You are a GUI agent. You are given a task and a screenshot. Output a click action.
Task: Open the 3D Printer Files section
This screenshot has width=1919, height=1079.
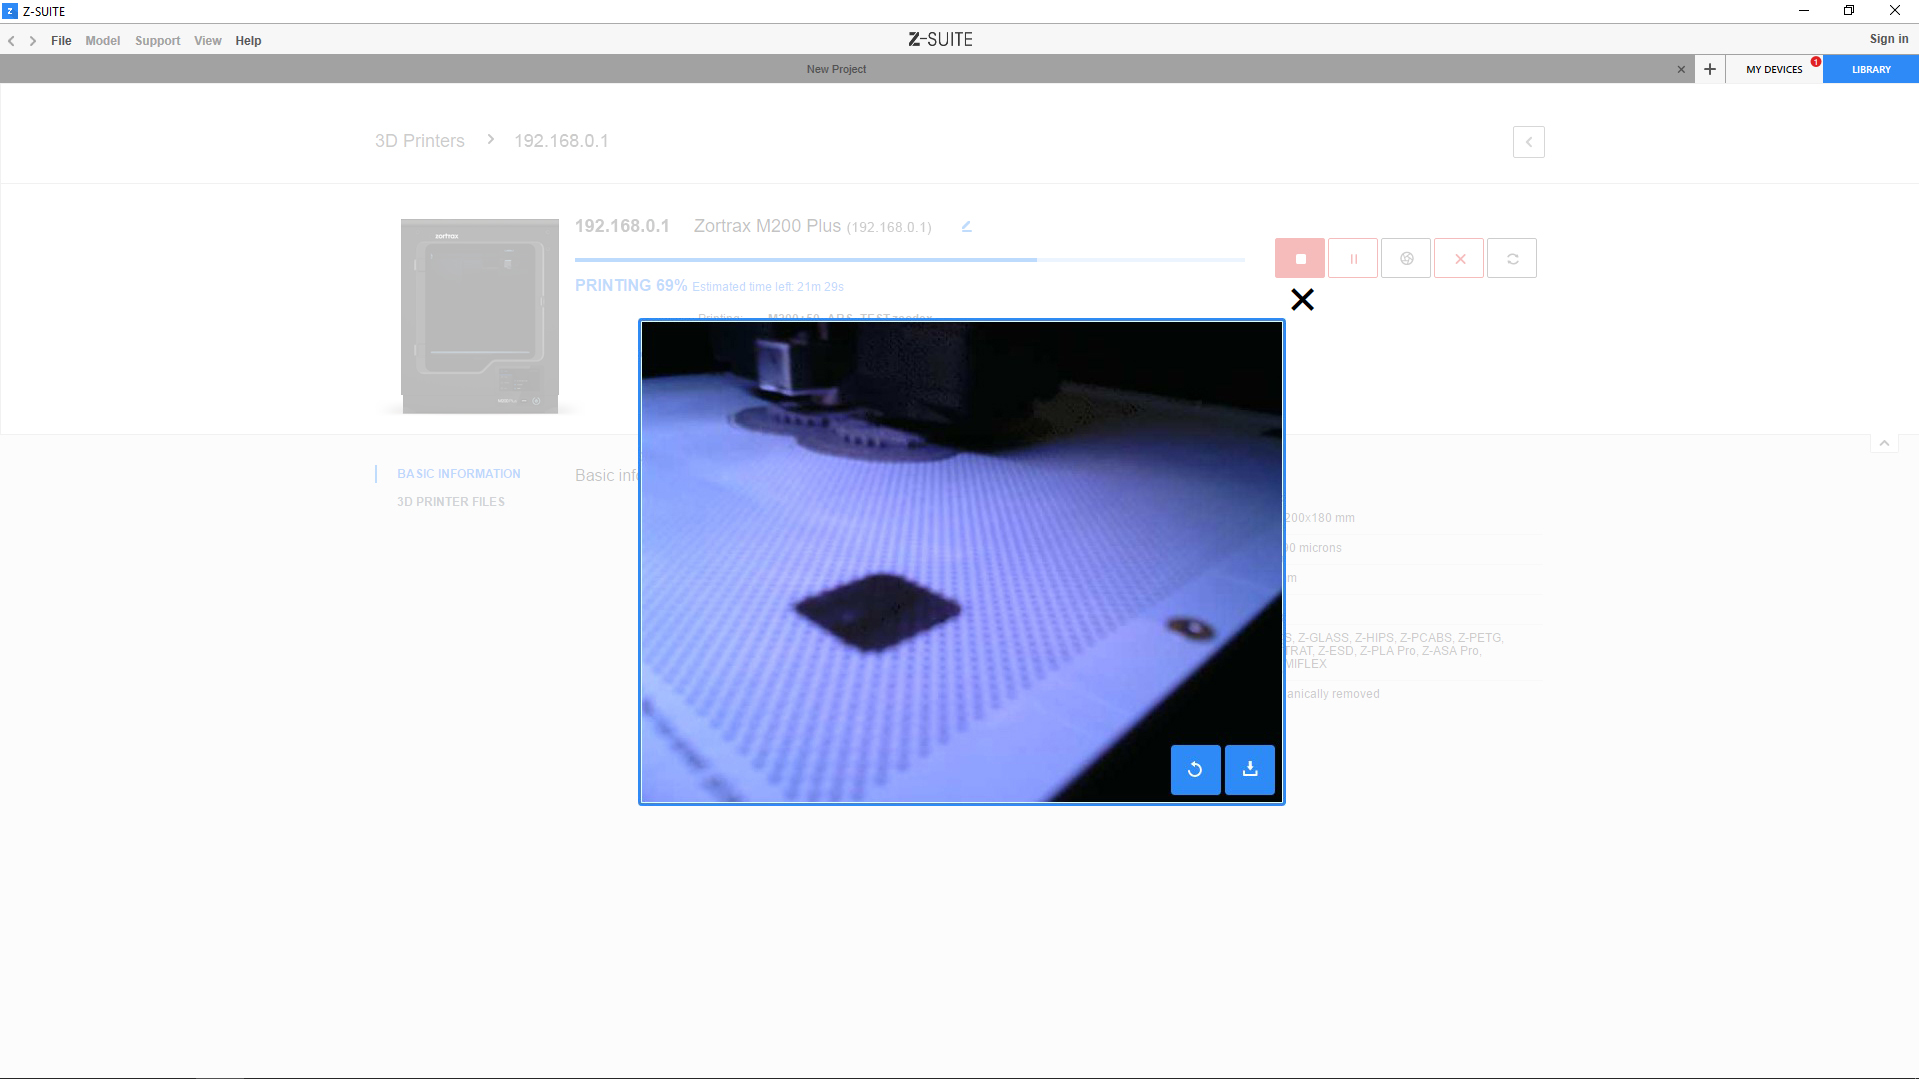[451, 502]
